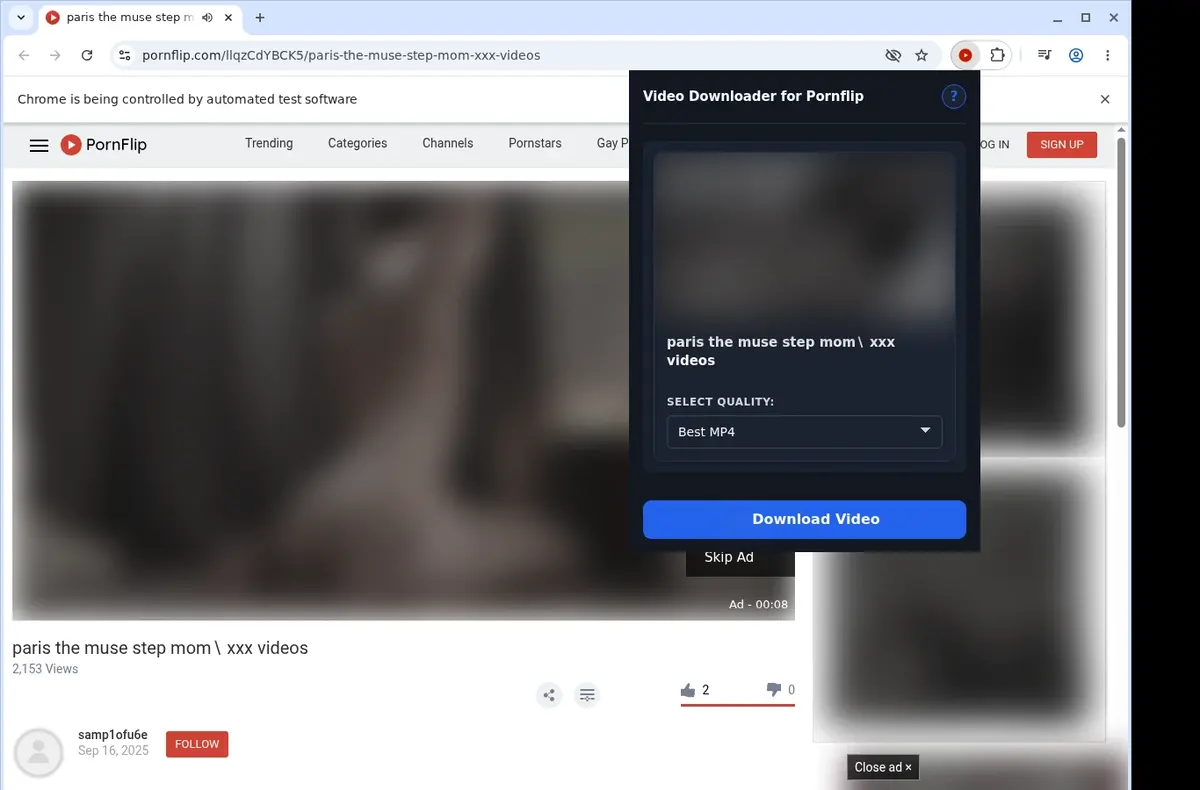Click the Download Video button

pyautogui.click(x=804, y=519)
